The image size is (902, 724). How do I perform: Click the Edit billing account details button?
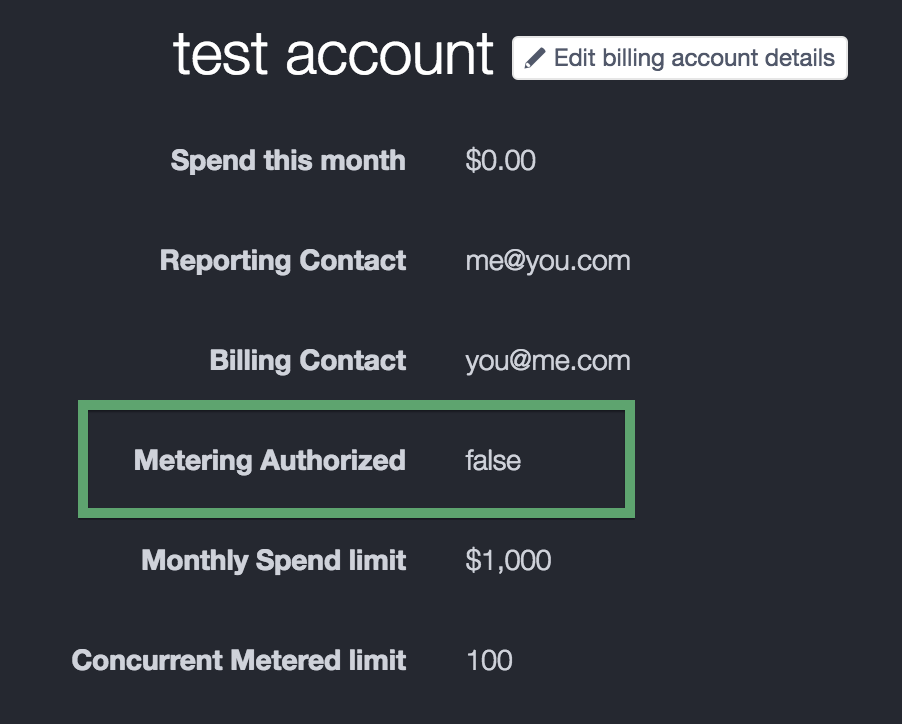click(679, 58)
